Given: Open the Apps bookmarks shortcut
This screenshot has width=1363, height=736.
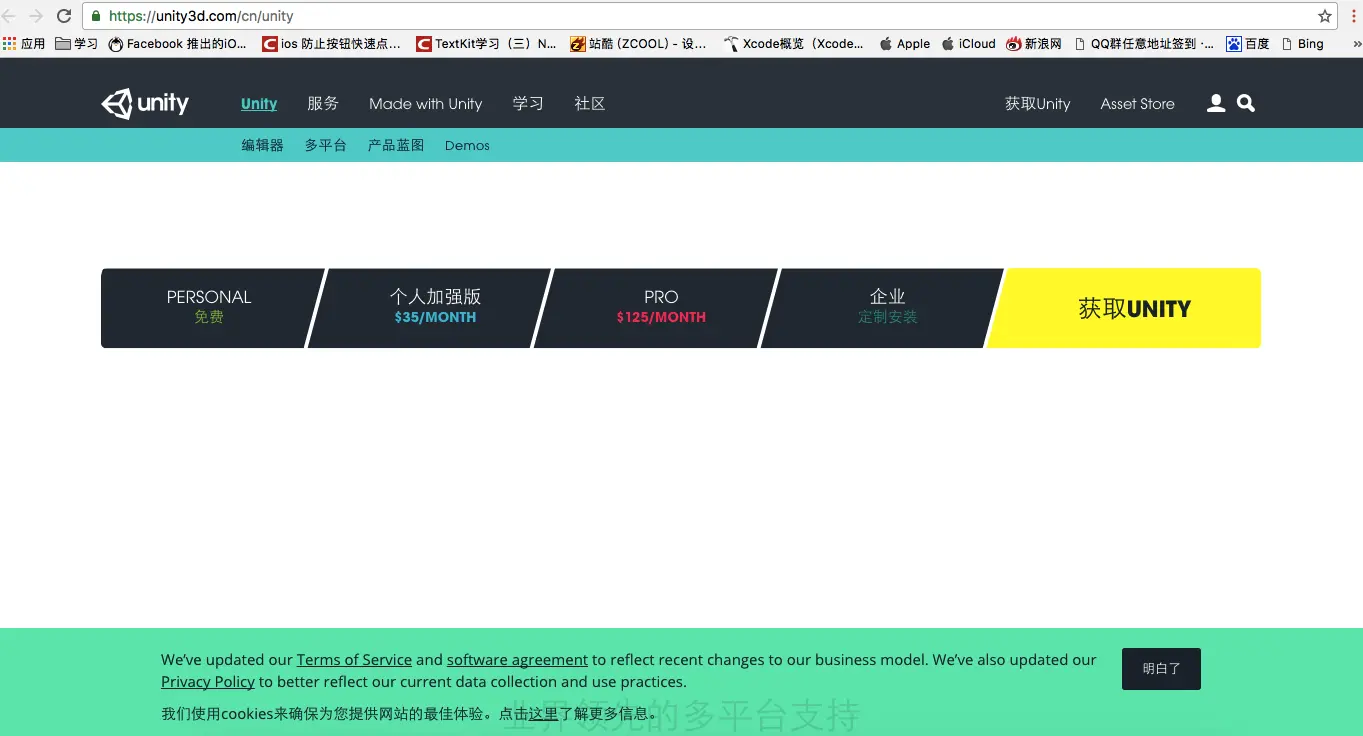Looking at the screenshot, I should click(x=25, y=44).
